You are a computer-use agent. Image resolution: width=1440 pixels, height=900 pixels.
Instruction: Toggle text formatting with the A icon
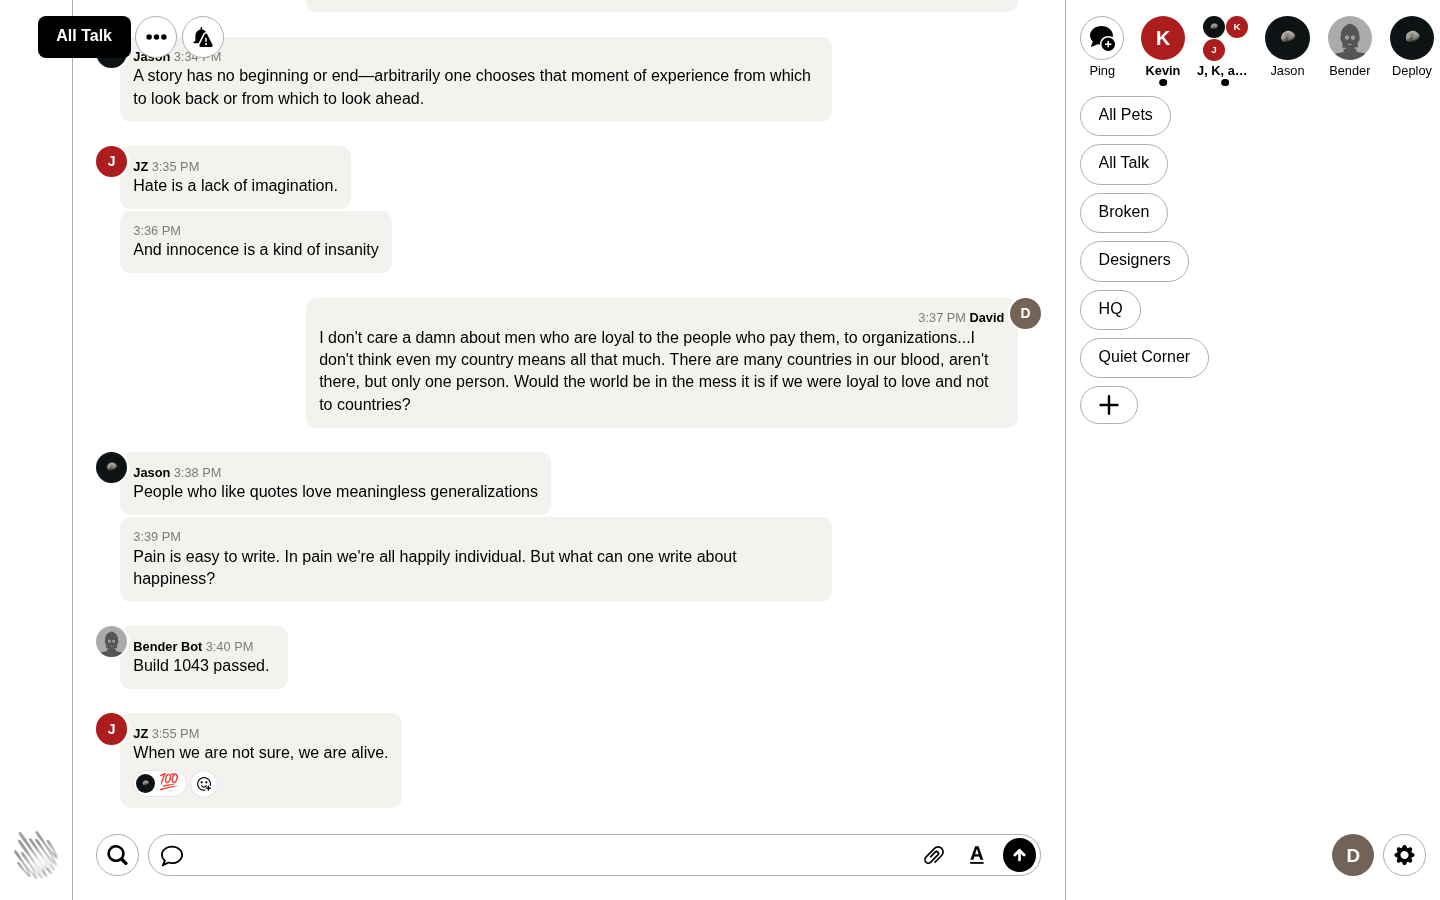coord(977,855)
